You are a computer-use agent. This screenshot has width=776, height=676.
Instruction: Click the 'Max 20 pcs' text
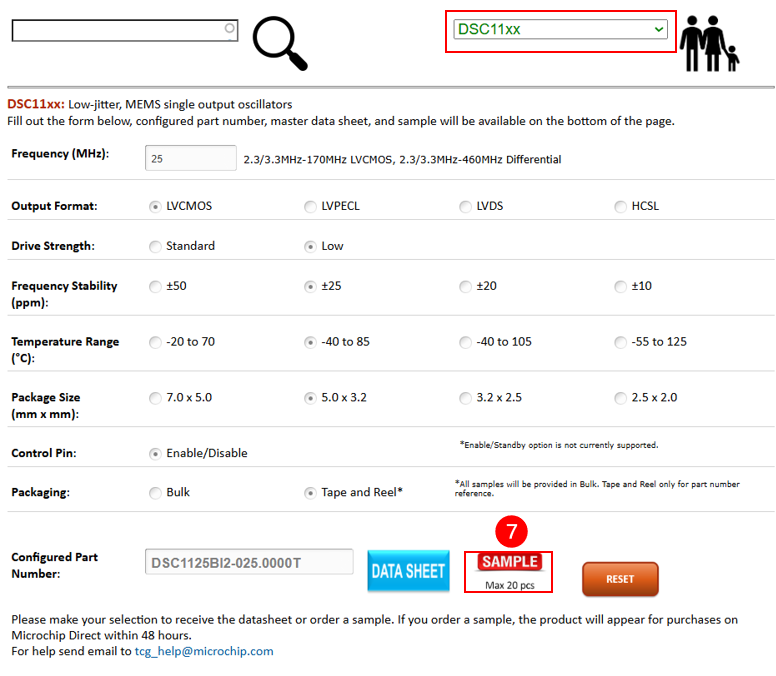(509, 585)
